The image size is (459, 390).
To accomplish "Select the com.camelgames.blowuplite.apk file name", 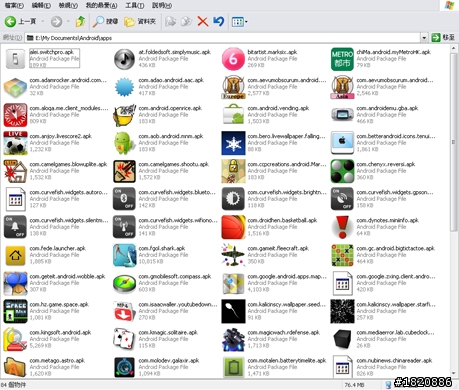I will pos(68,164).
